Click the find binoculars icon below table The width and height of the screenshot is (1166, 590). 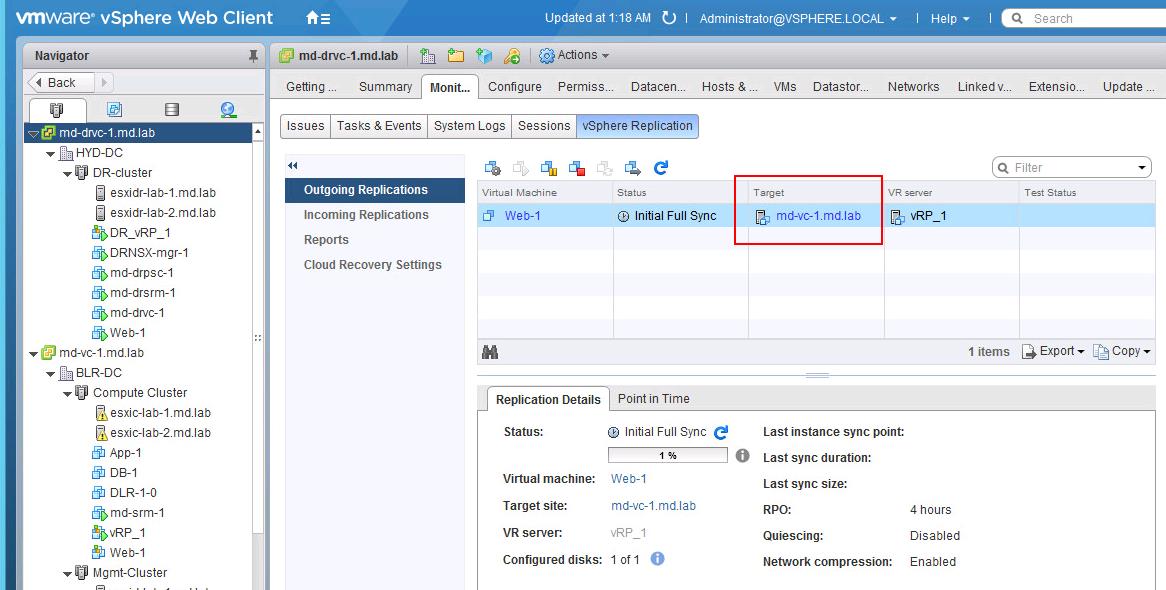click(x=490, y=352)
